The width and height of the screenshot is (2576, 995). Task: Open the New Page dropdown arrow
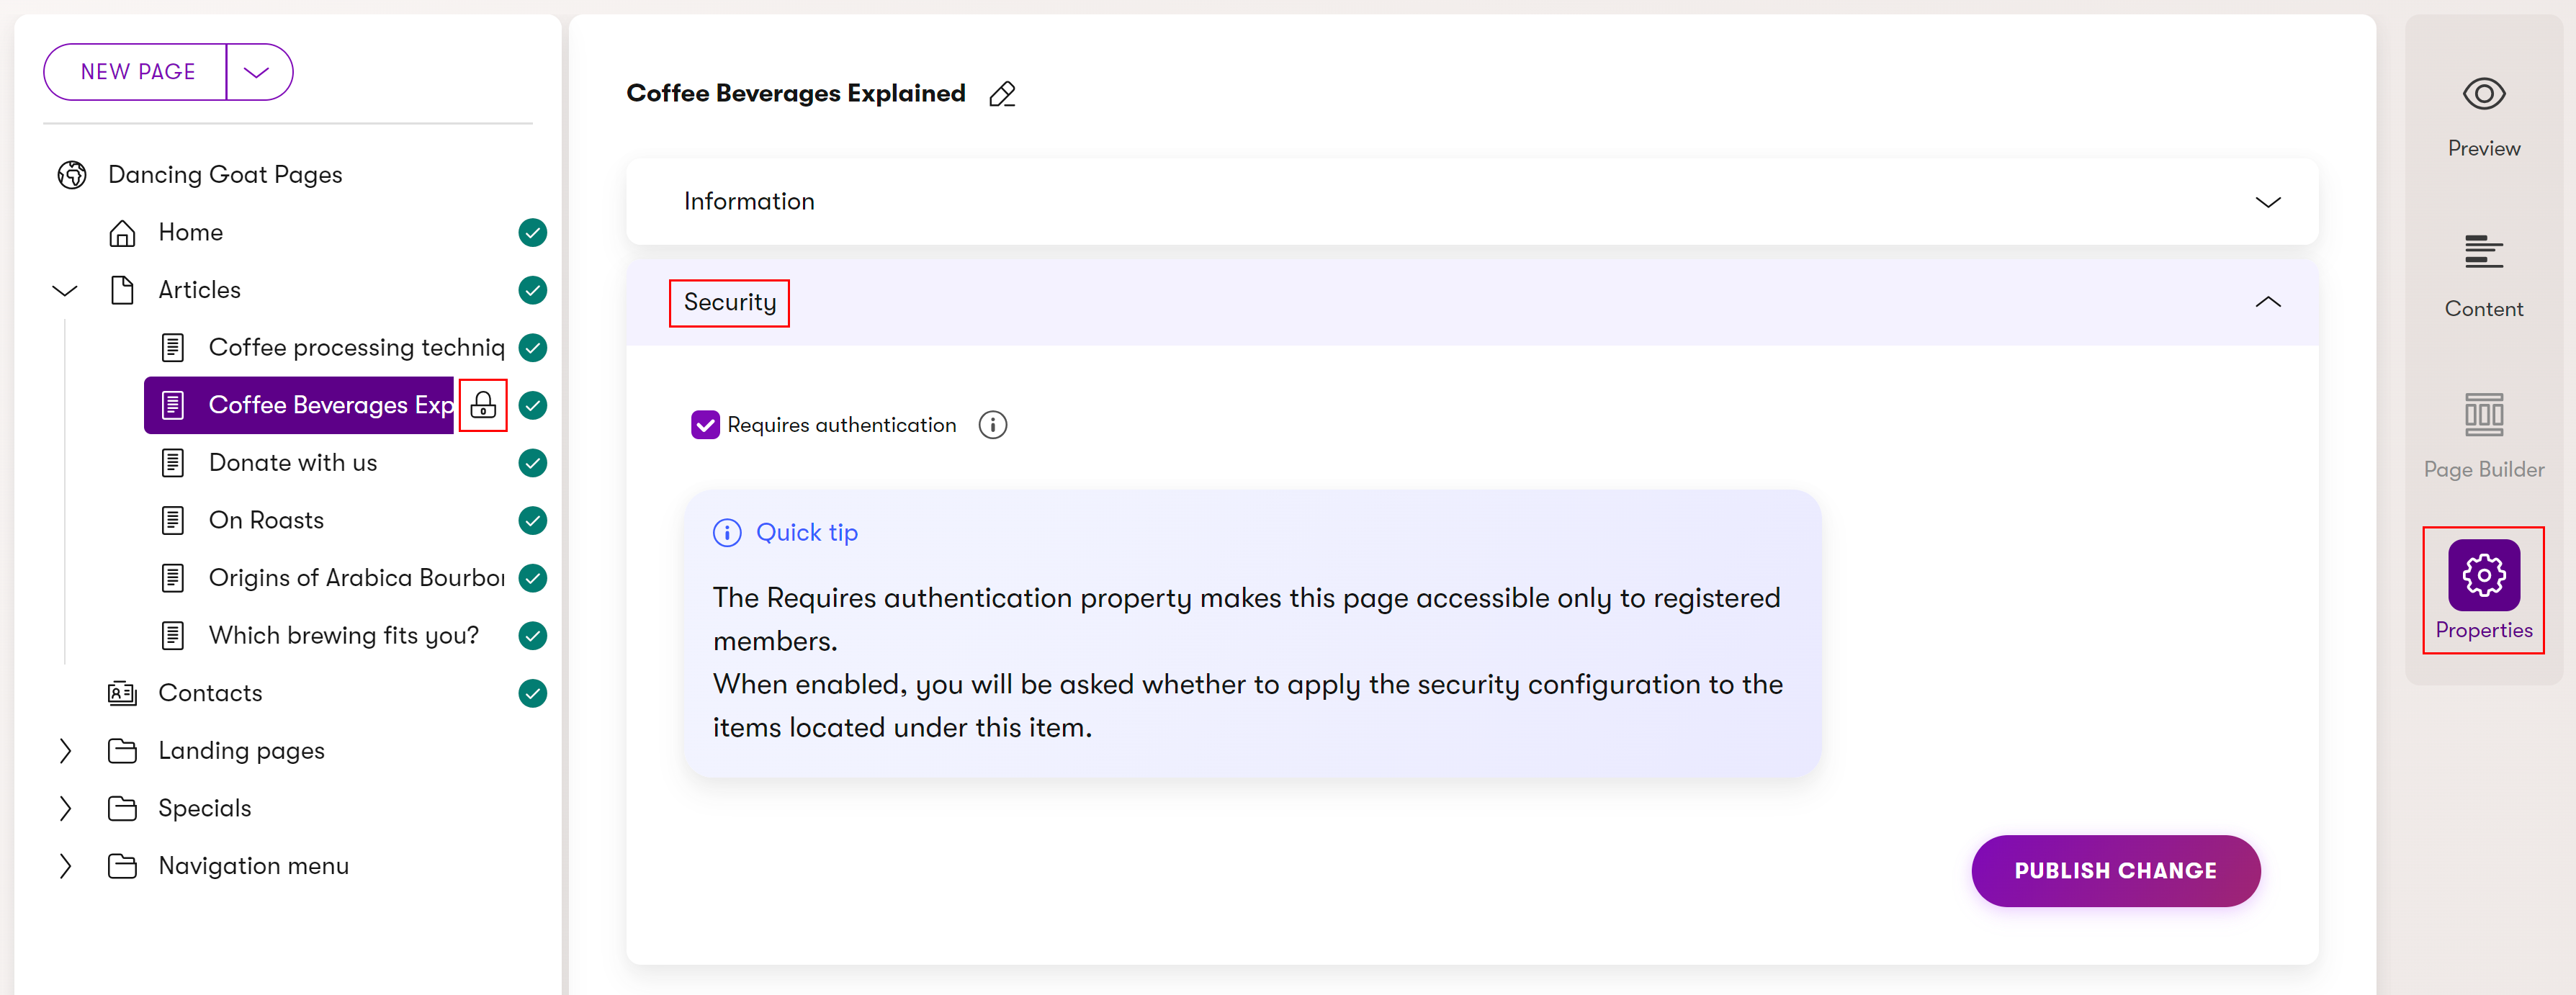click(x=257, y=72)
